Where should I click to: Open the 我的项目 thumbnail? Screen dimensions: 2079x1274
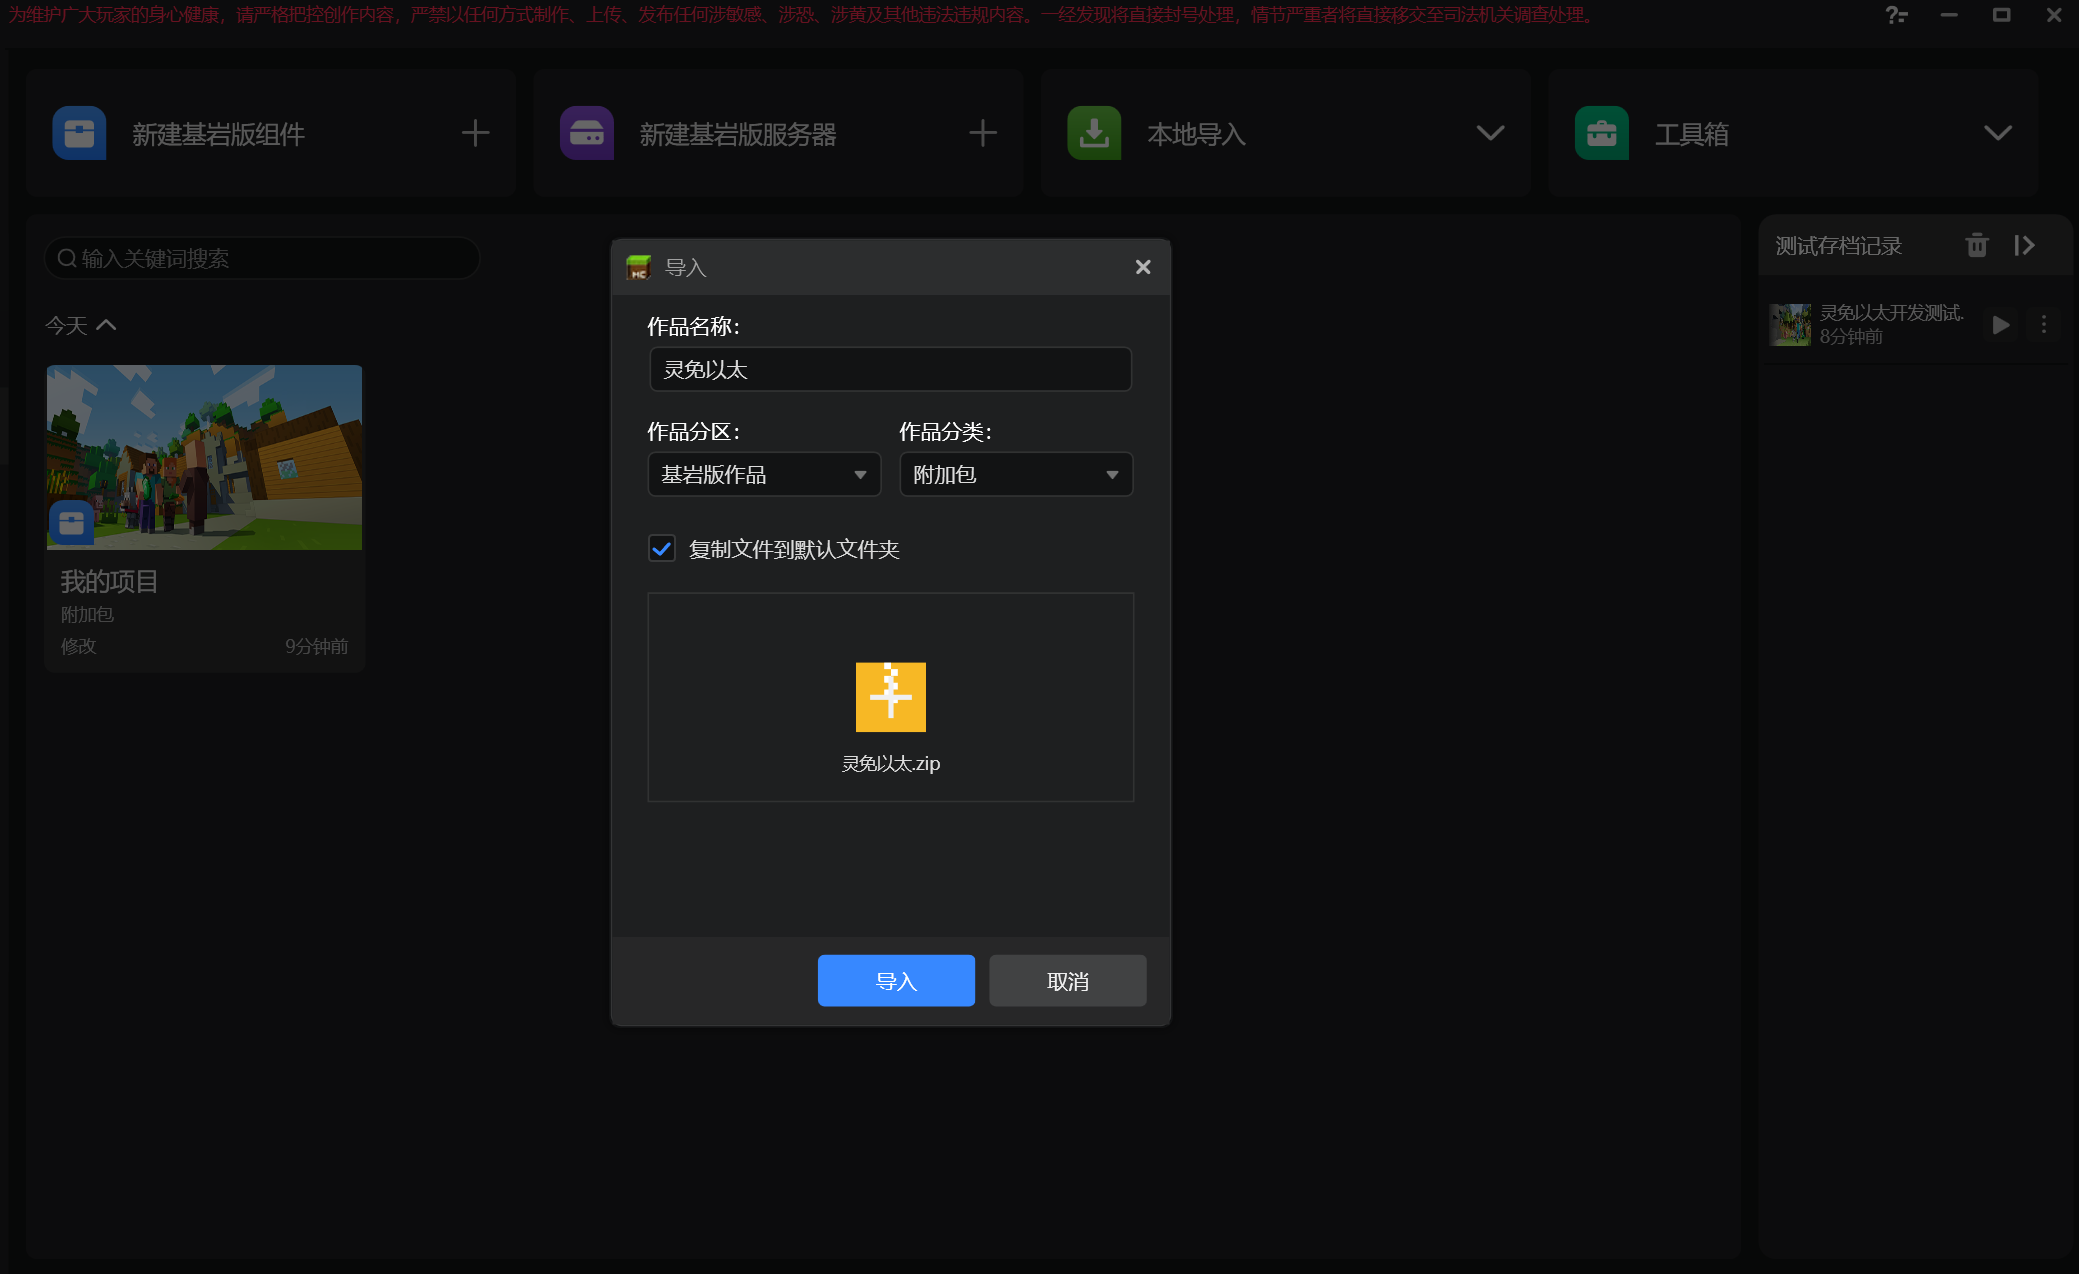tap(204, 457)
